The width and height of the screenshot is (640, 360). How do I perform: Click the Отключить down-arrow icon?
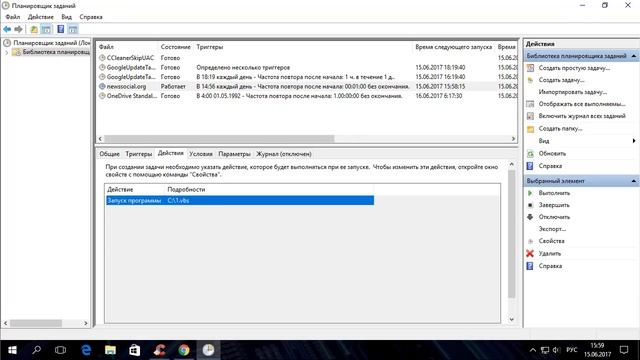tap(530, 217)
